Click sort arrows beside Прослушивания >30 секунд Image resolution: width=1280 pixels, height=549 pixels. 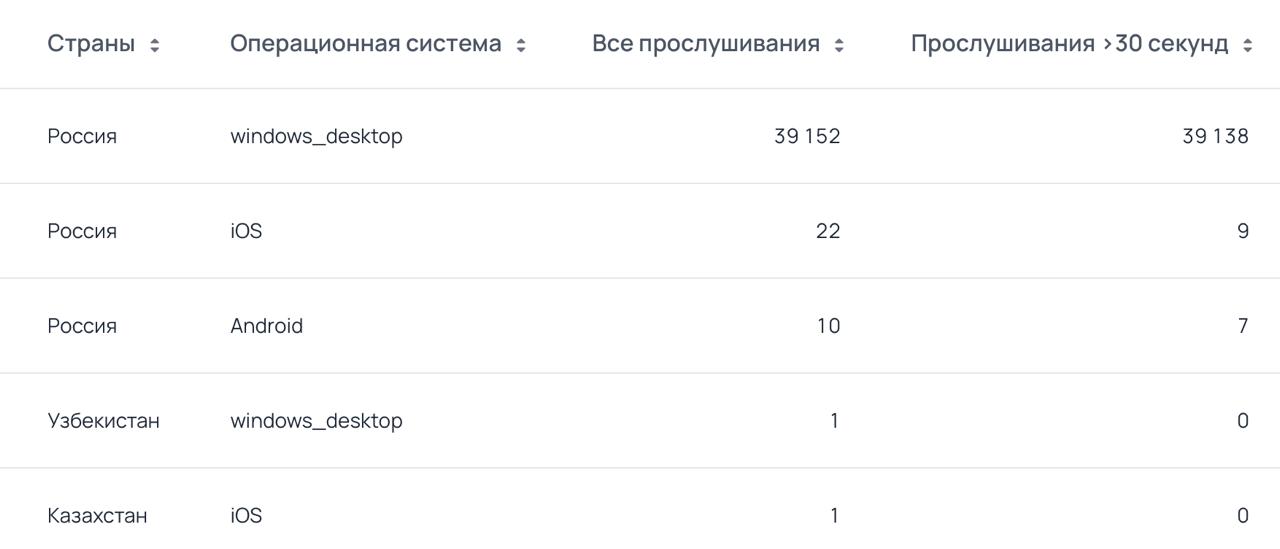point(1247,45)
